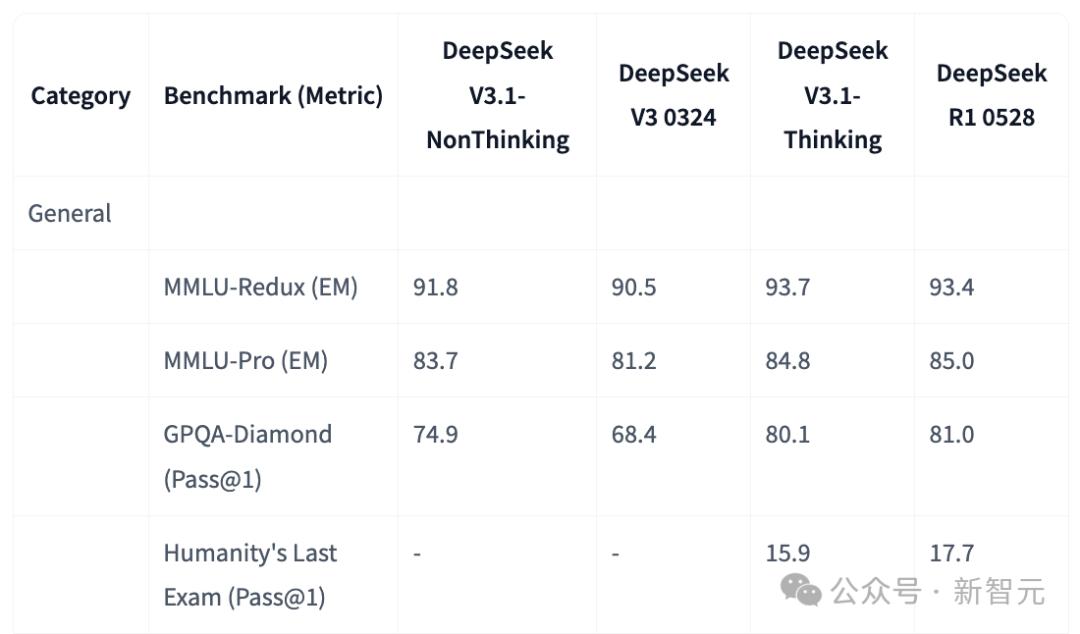The height and width of the screenshot is (634, 1080).
Task: Select the 90.5 score value
Action: point(634,288)
